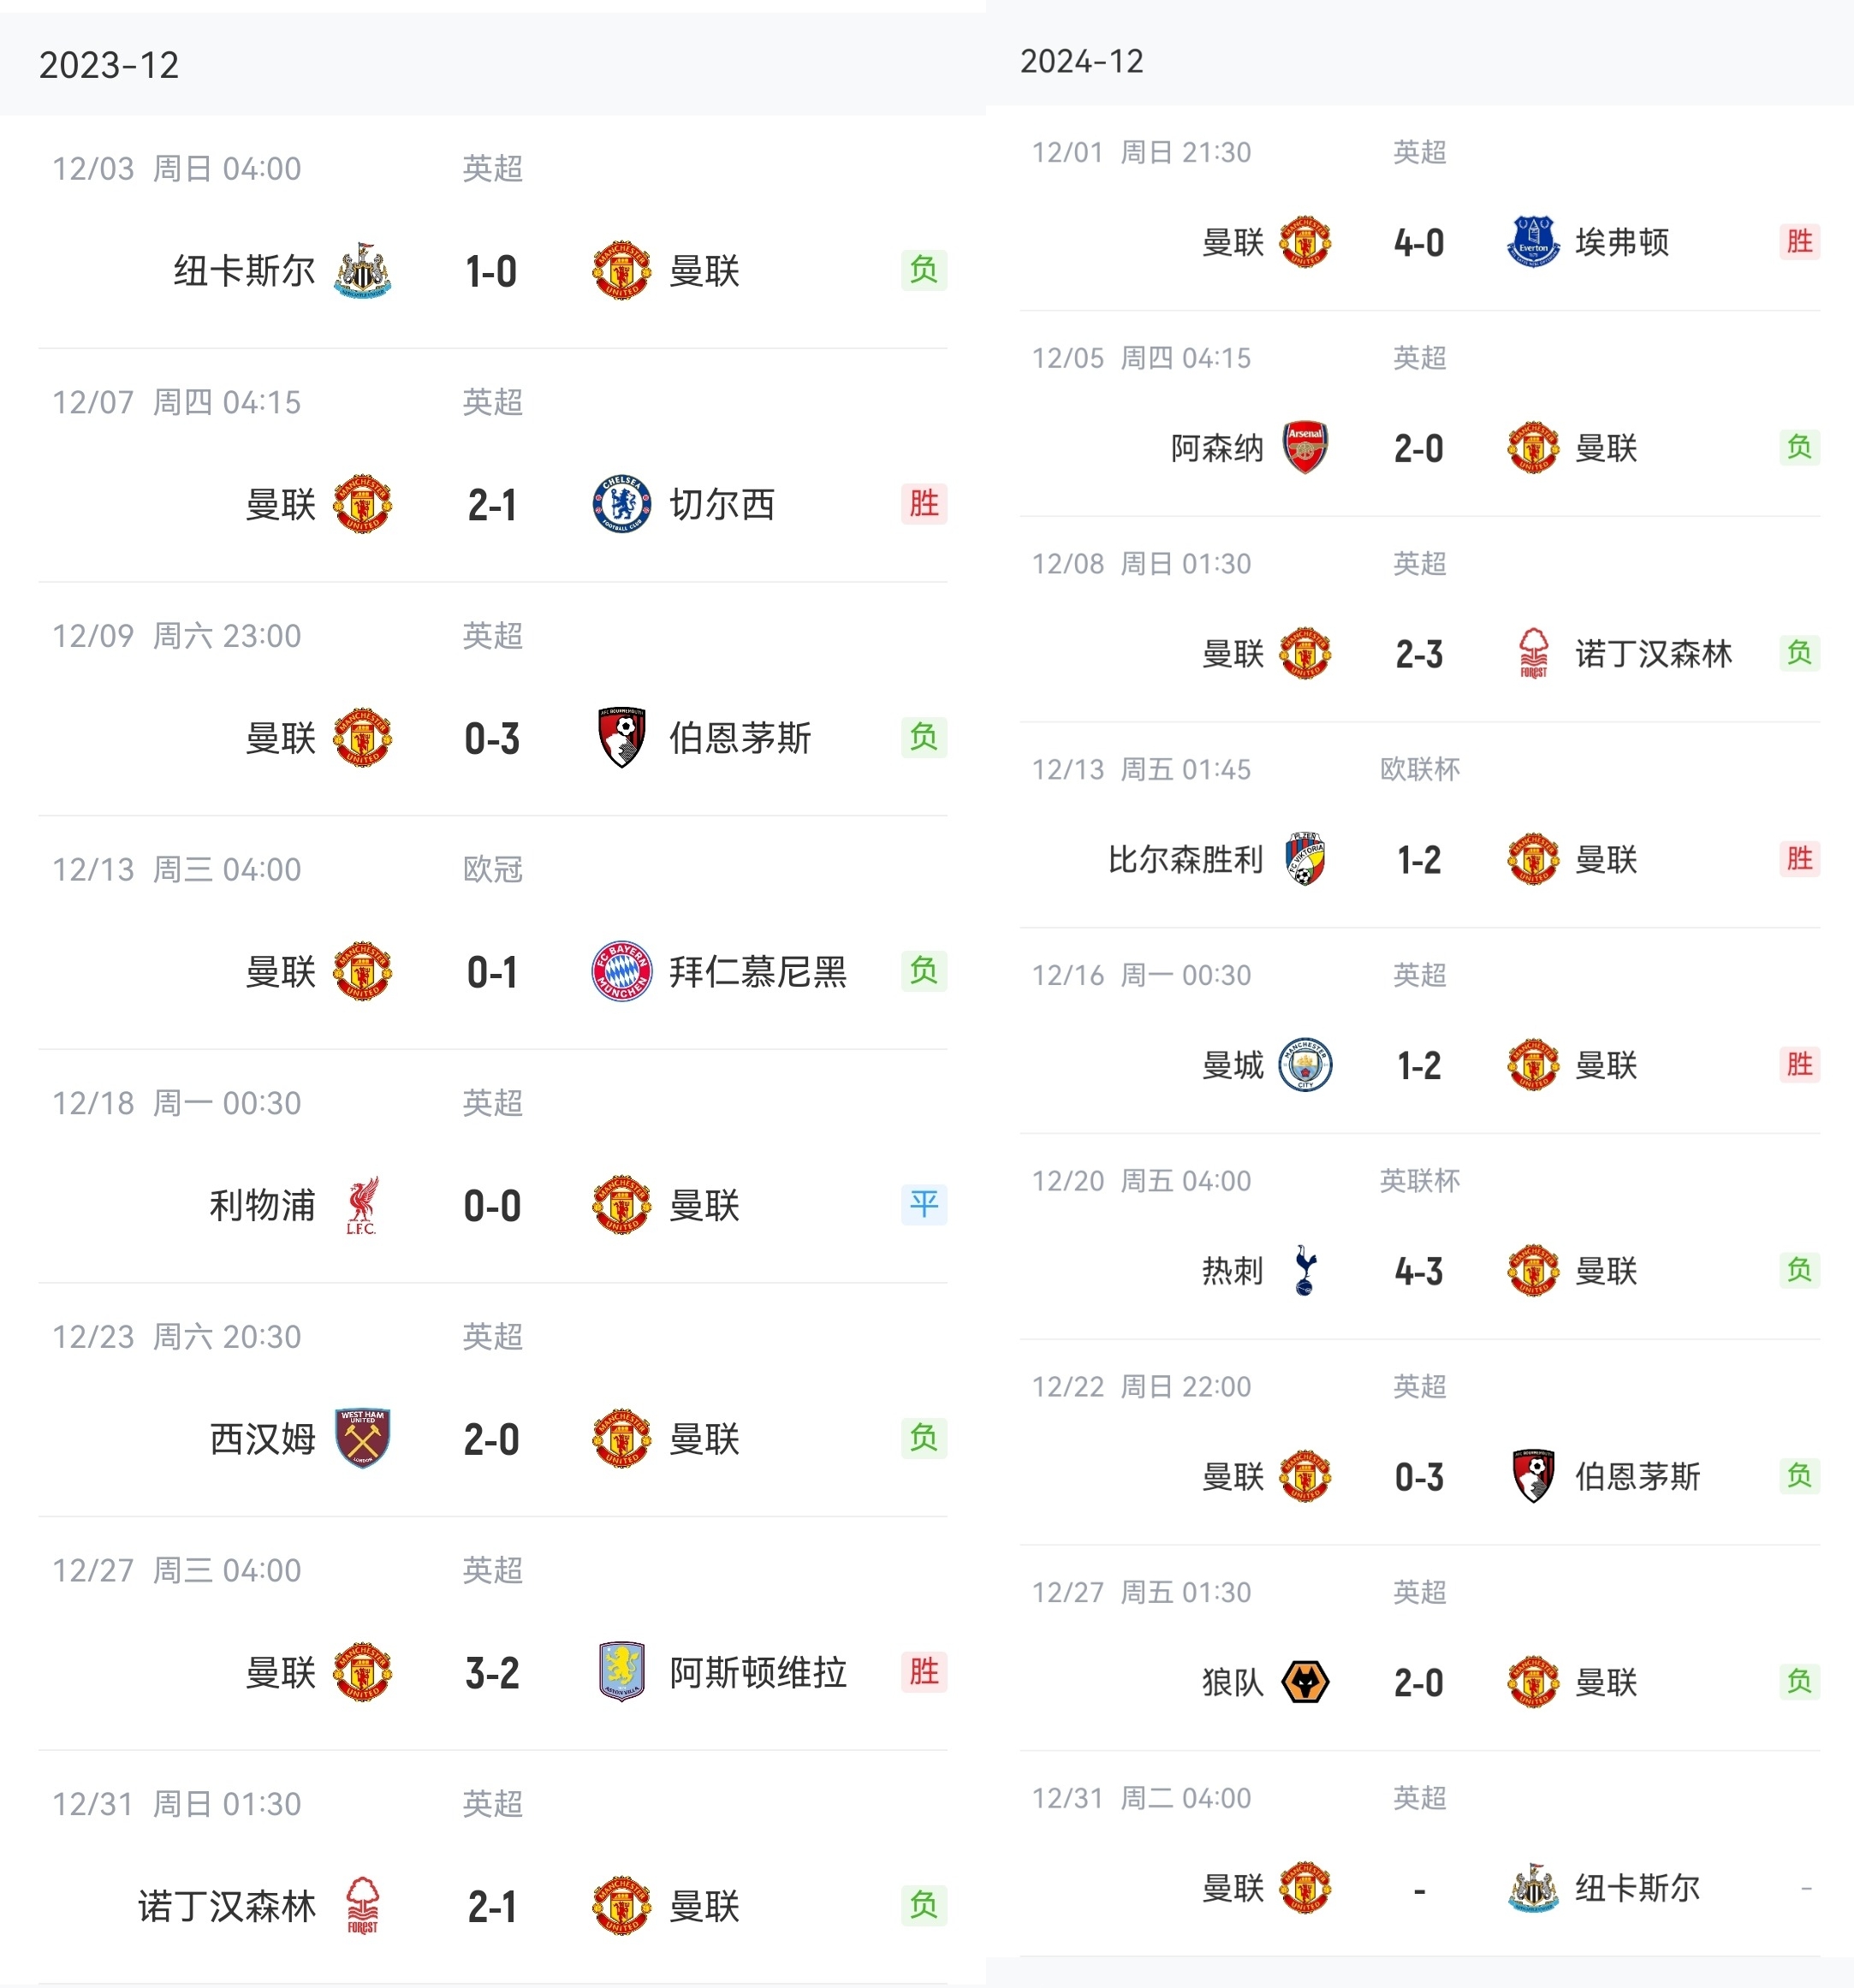Click the Wolves club logo
This screenshot has height=1988, width=1854.
point(1305,1682)
